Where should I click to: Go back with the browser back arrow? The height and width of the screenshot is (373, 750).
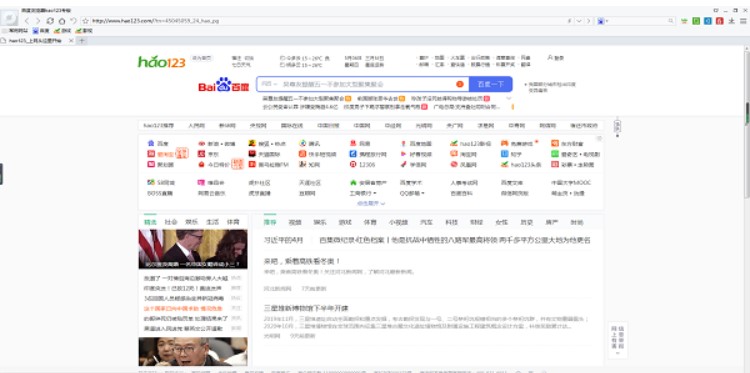coord(27,21)
